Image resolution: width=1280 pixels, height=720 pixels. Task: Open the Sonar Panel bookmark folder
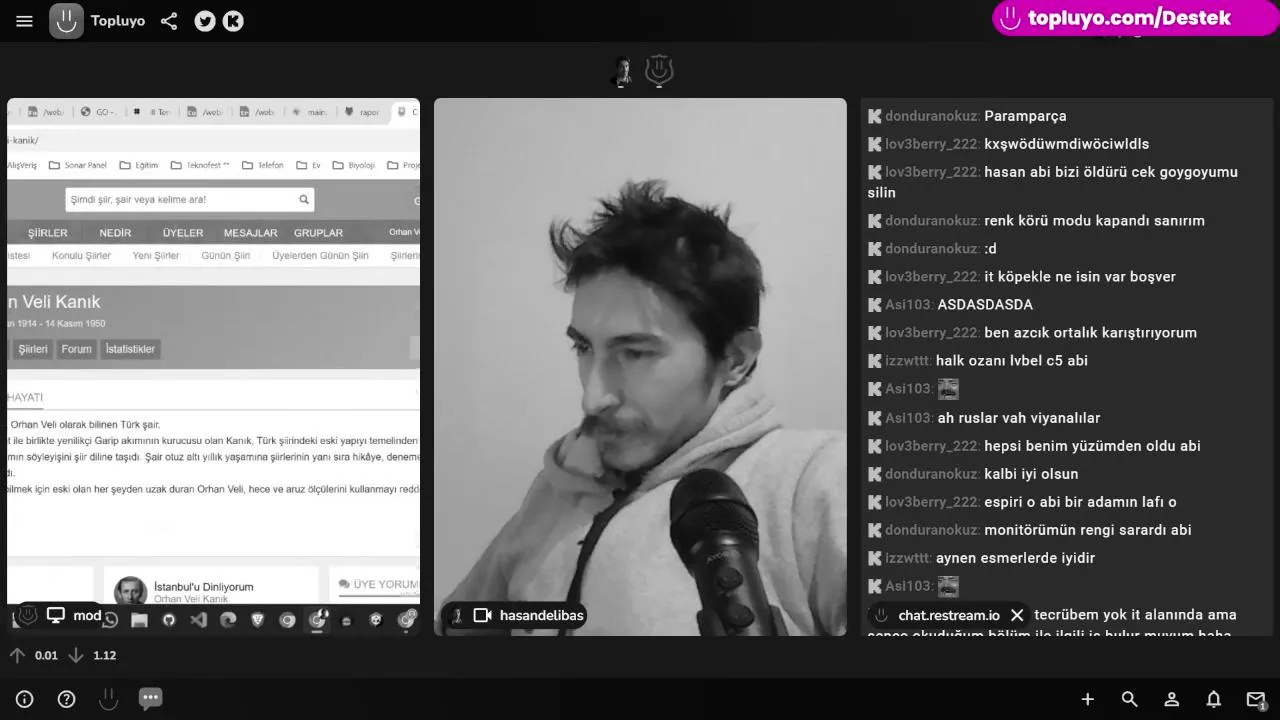[x=77, y=166]
